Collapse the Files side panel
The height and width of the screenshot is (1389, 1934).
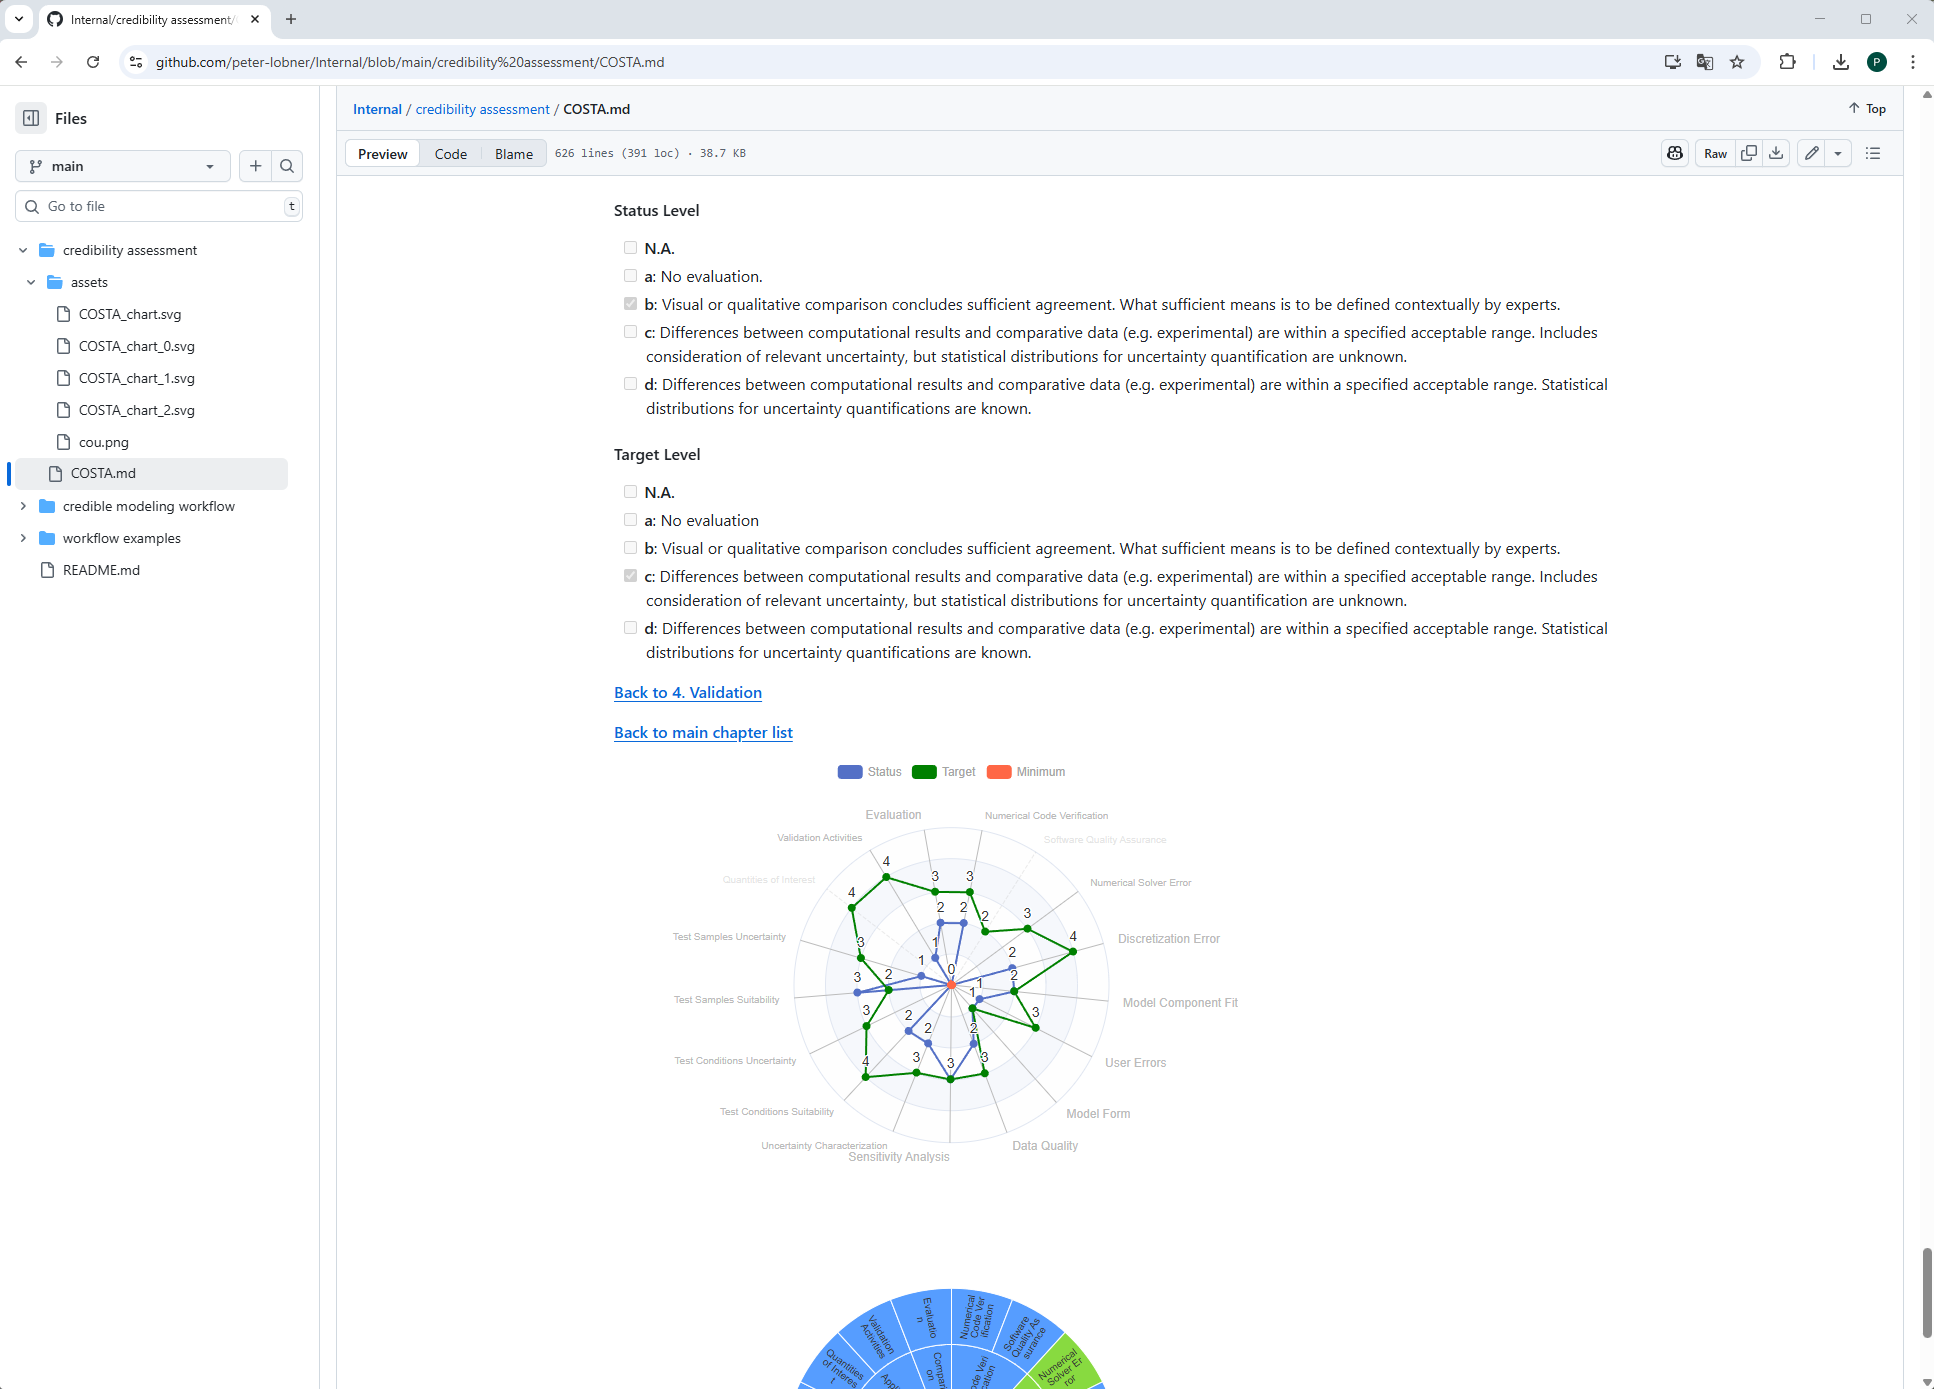click(x=31, y=118)
